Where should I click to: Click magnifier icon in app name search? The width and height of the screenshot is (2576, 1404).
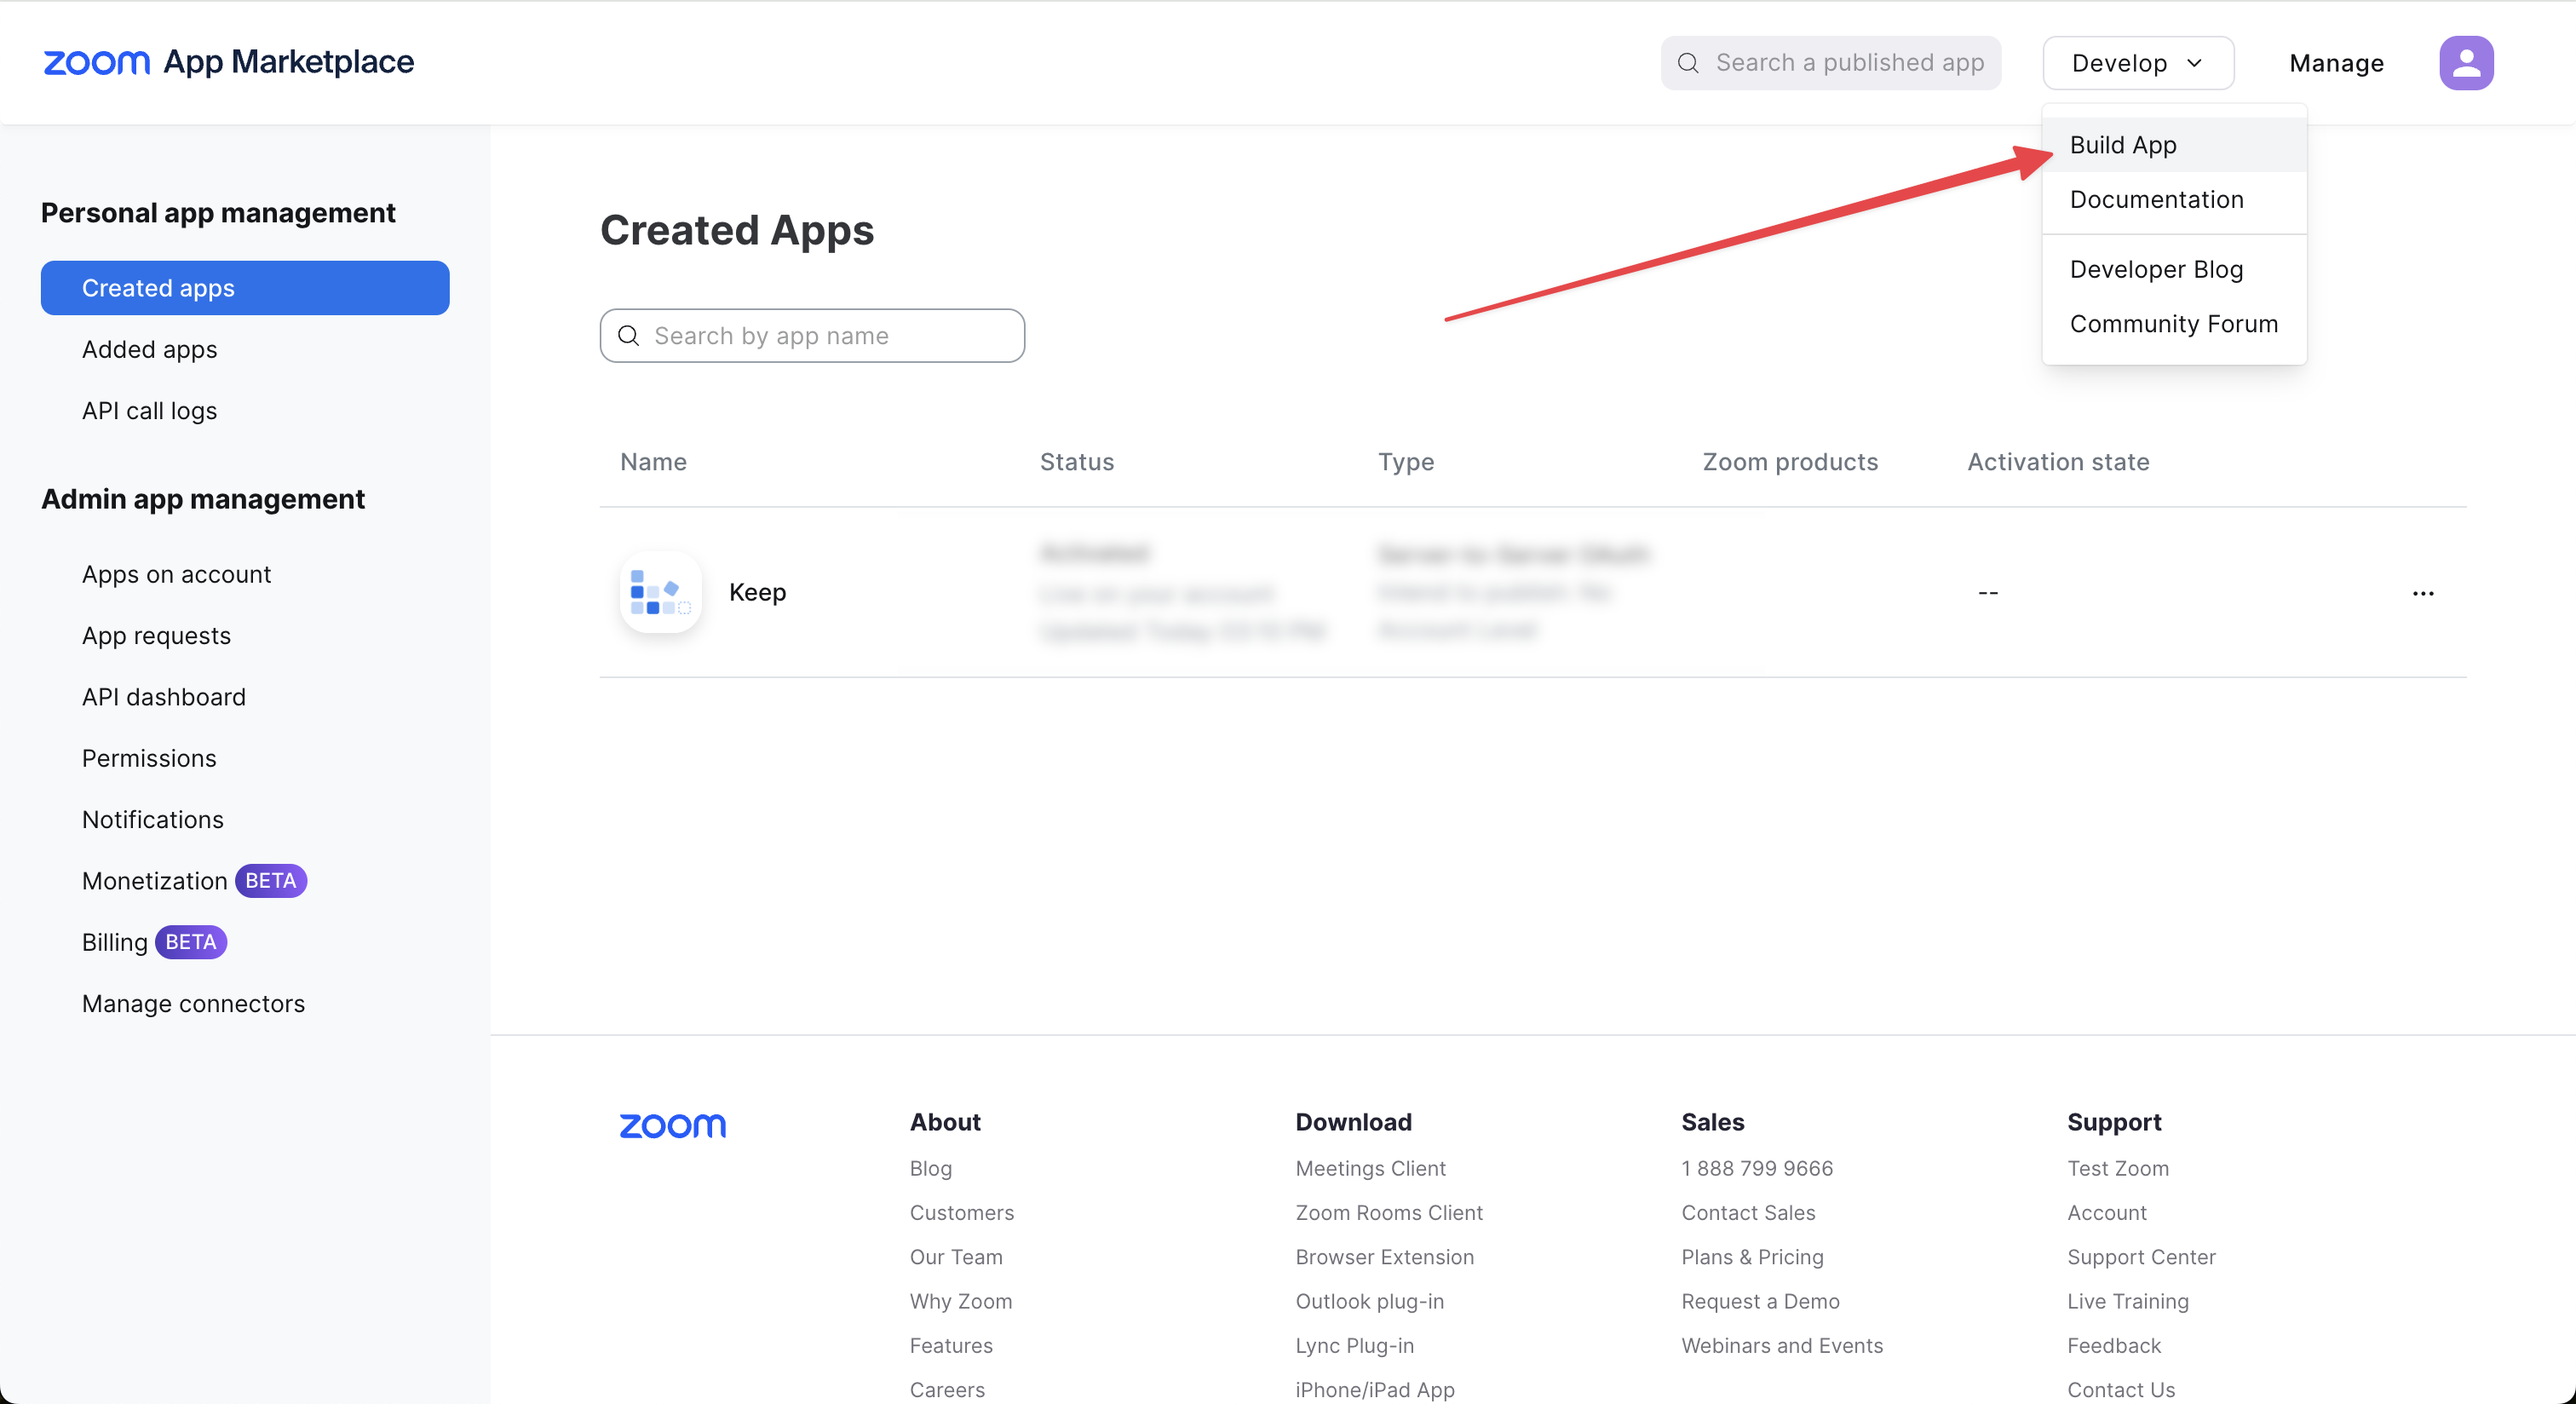pos(629,336)
